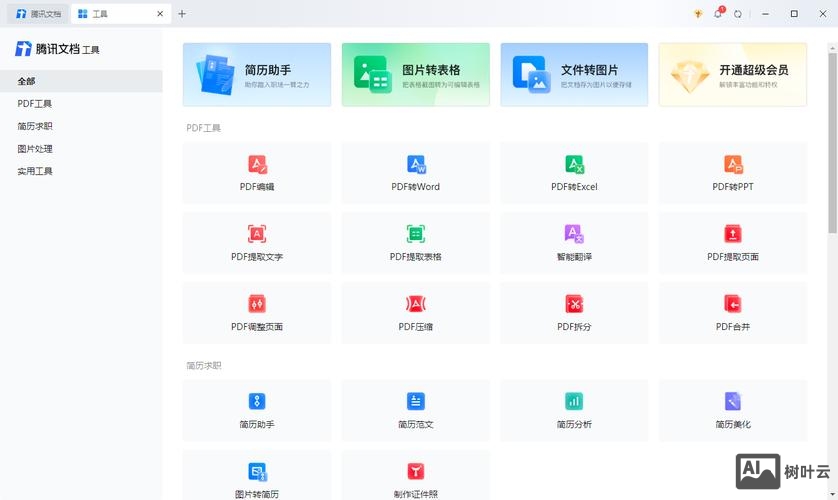This screenshot has height=500, width=838.
Task: Open the 简历范文 tool icon
Action: pyautogui.click(x=416, y=401)
